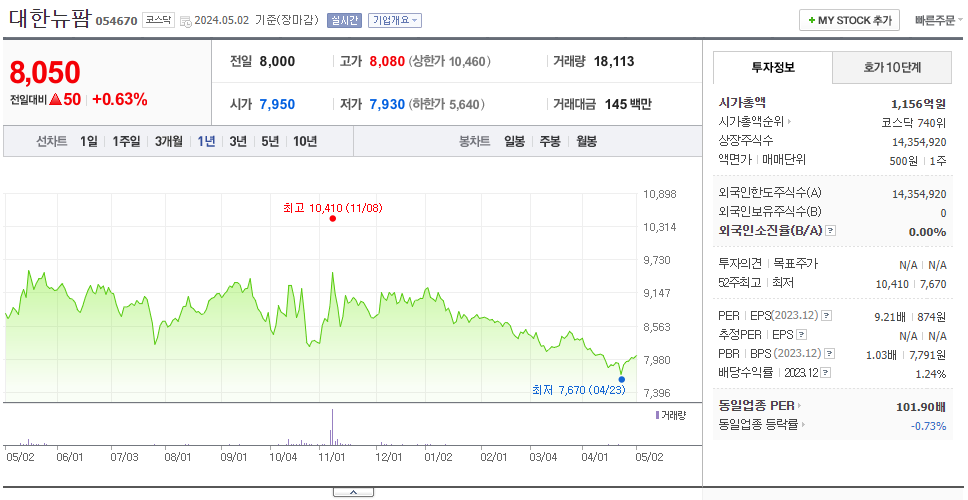Click the 시가 value 7,950
Screen dimensions: 968x500
[x=277, y=104]
